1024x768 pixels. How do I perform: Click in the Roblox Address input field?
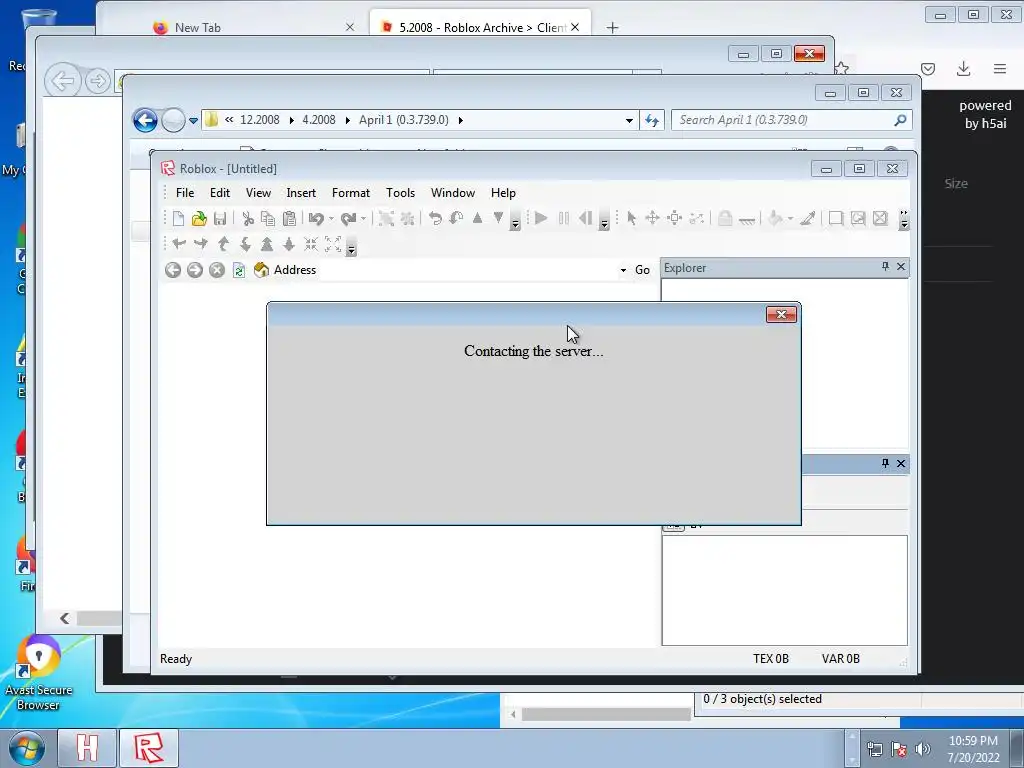click(467, 270)
